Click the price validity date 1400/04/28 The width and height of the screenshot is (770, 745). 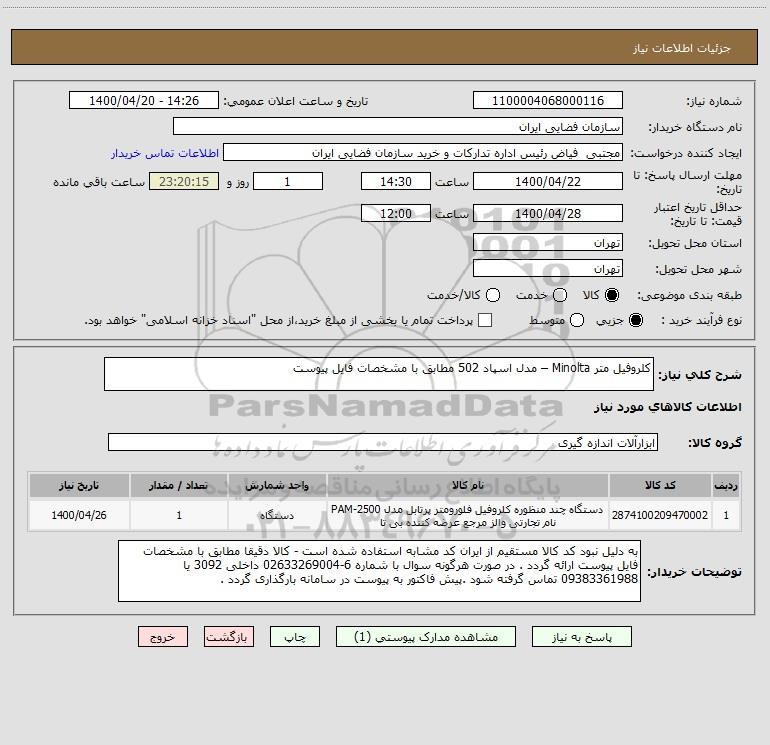point(548,213)
